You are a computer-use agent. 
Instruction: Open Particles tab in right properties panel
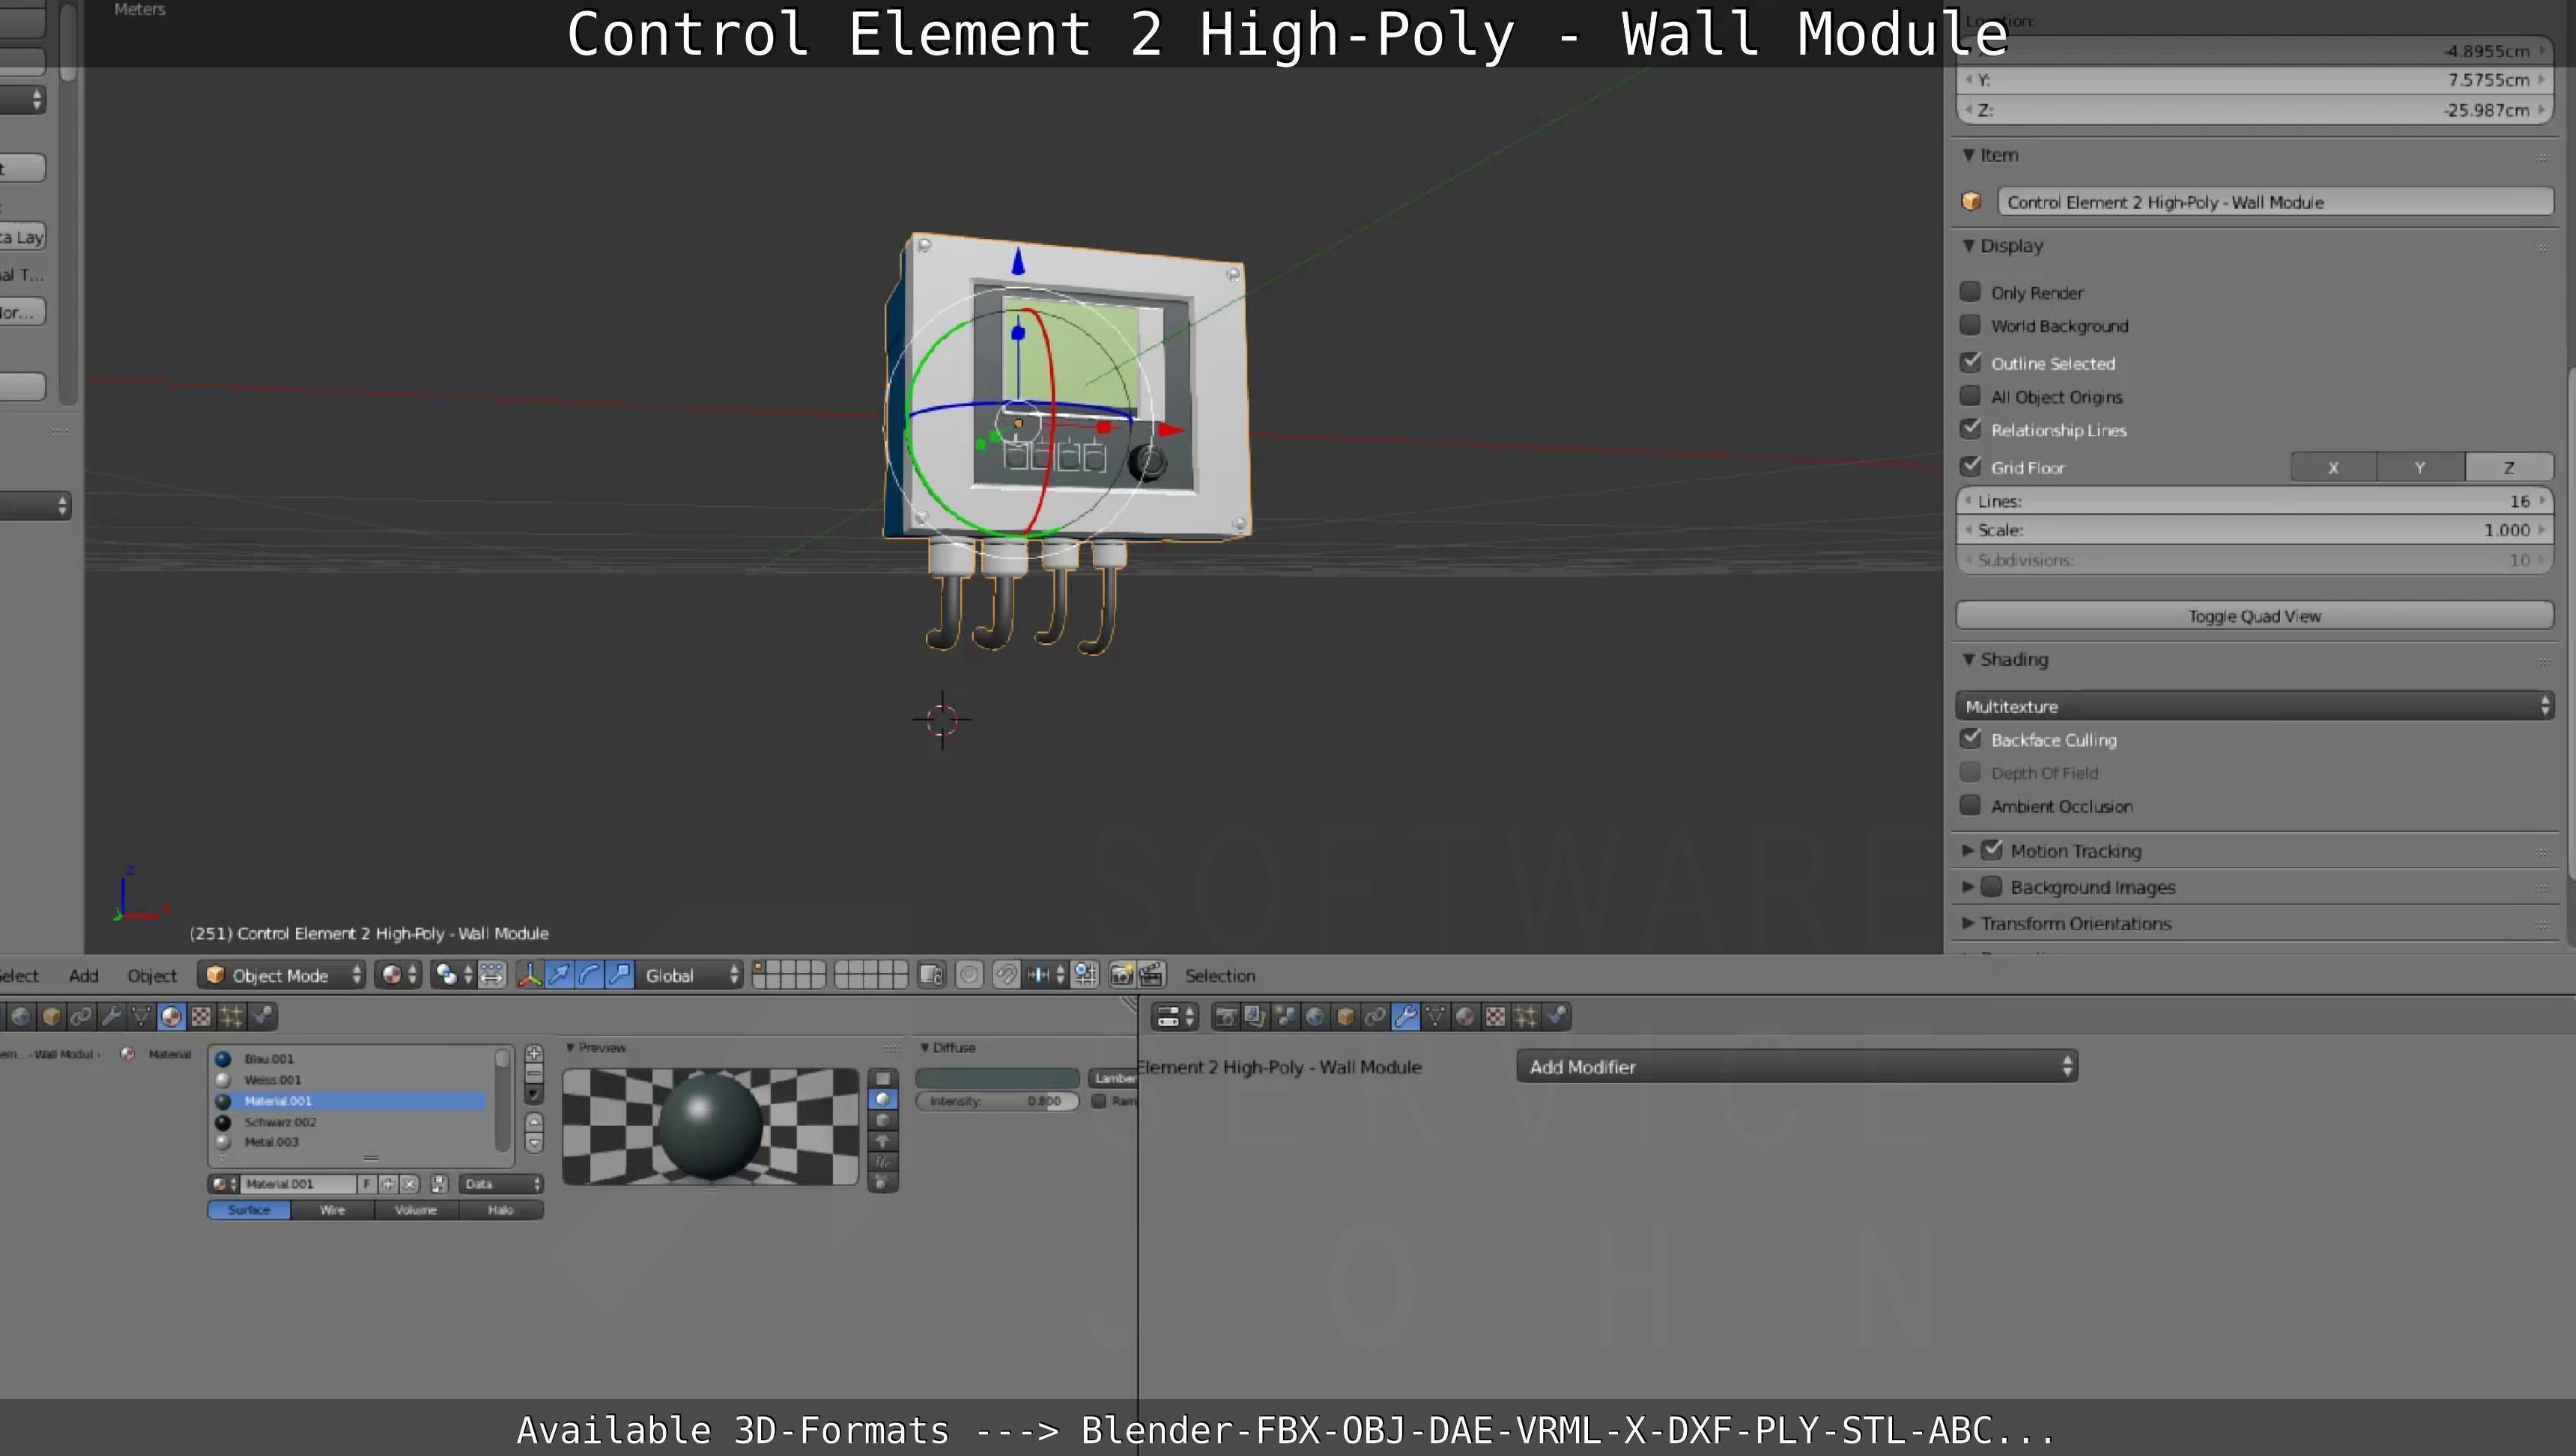[x=1525, y=1017]
